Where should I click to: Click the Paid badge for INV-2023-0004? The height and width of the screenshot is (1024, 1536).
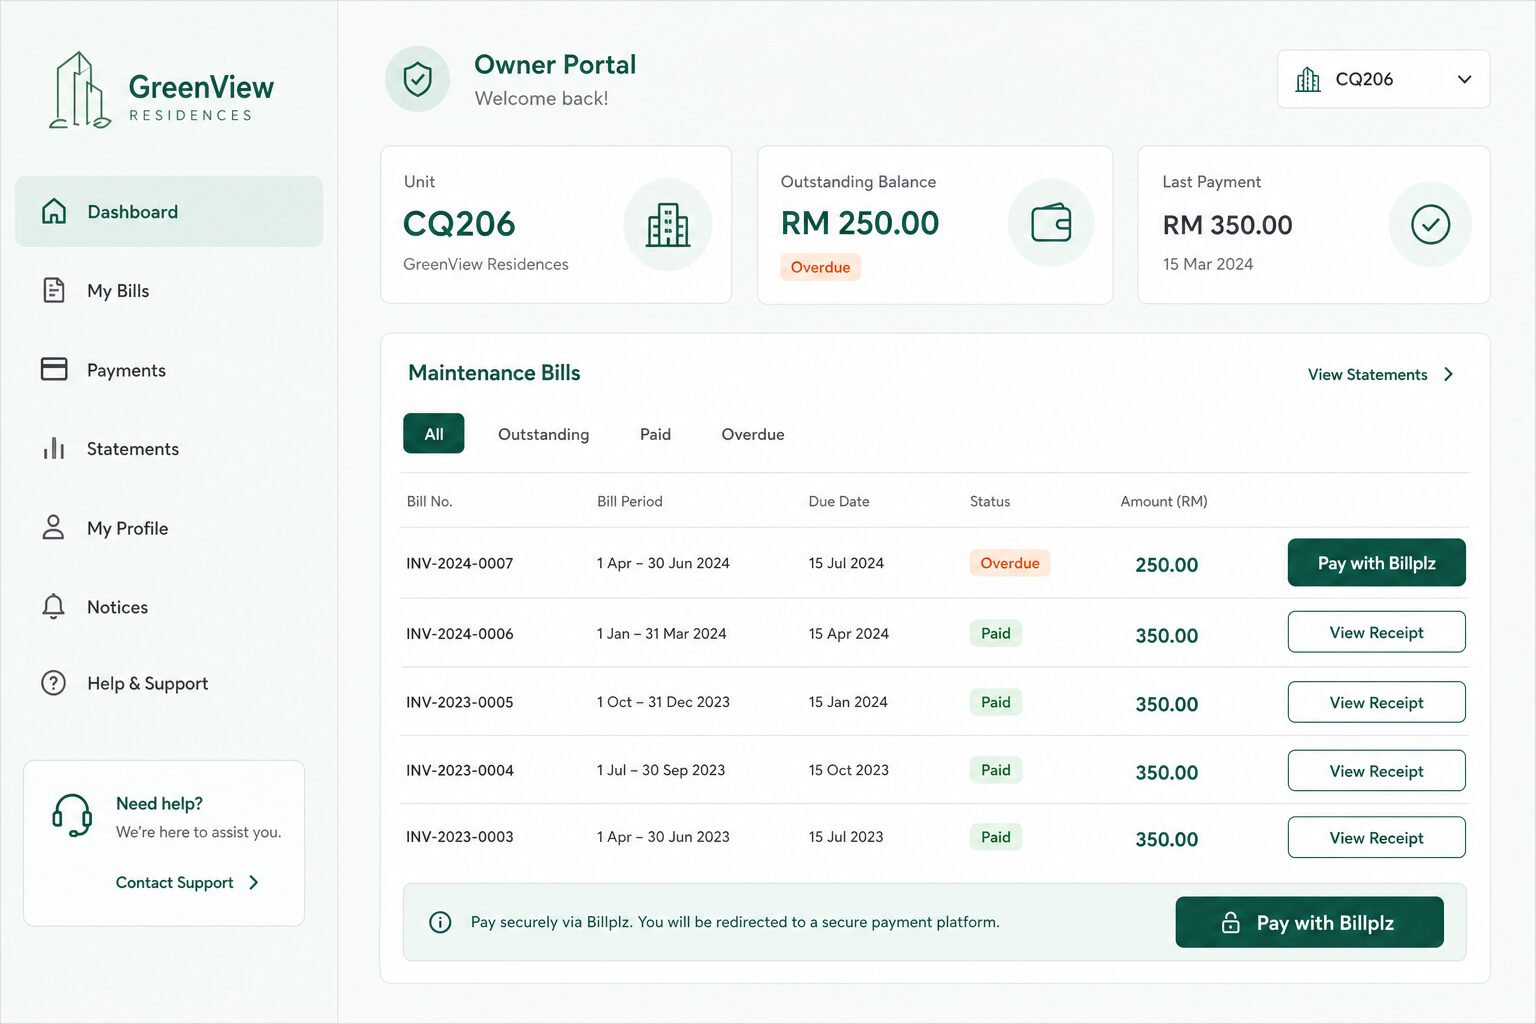(x=995, y=770)
